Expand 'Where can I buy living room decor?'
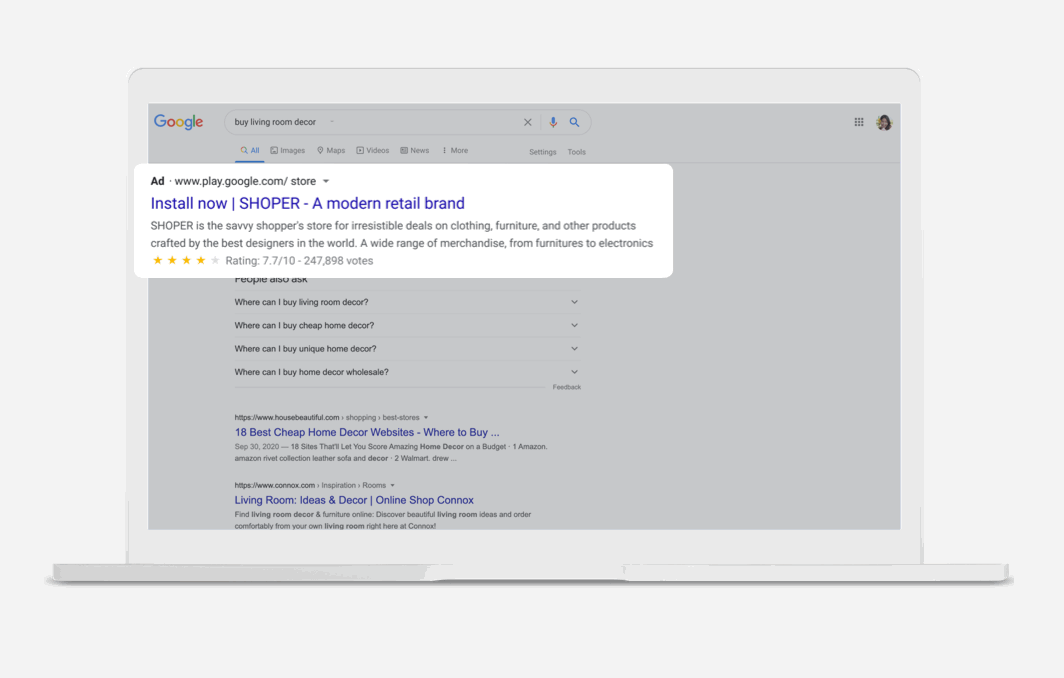Viewport: 1064px width, 678px height. (x=406, y=302)
